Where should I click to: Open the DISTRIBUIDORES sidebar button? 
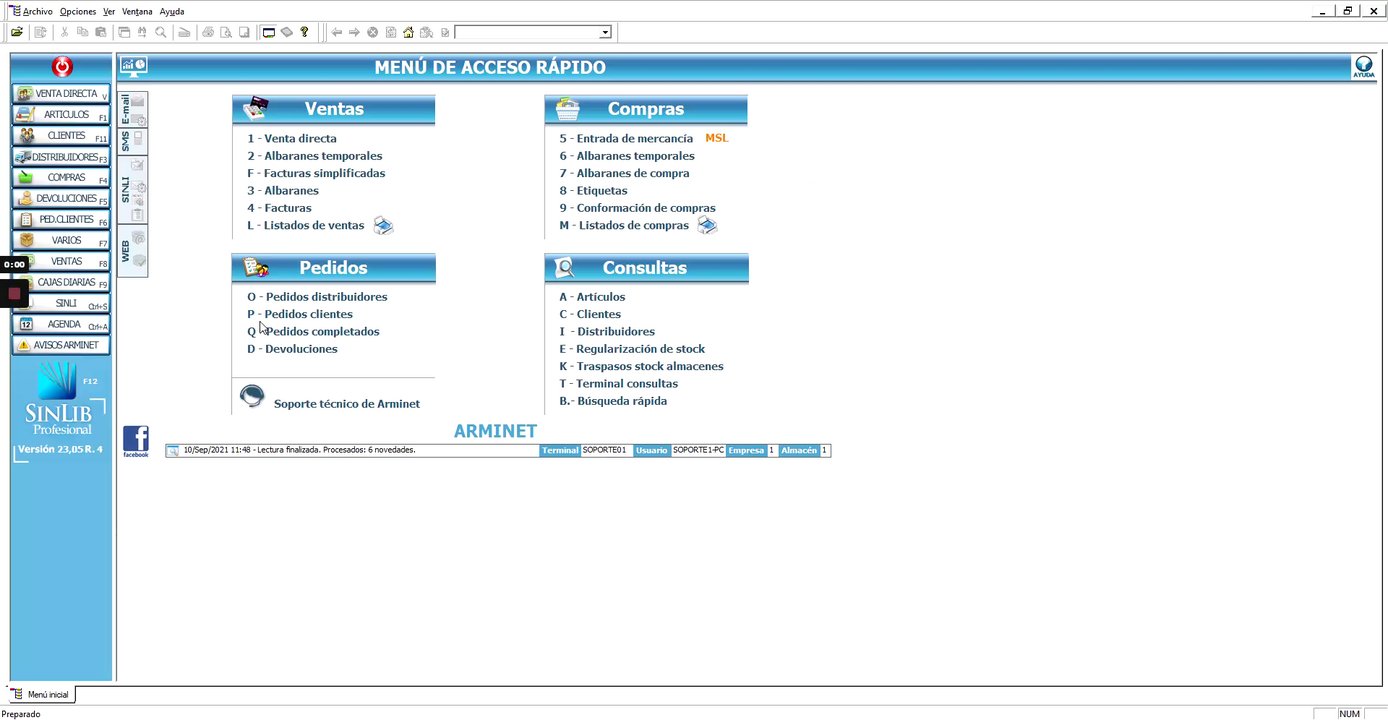coord(62,157)
